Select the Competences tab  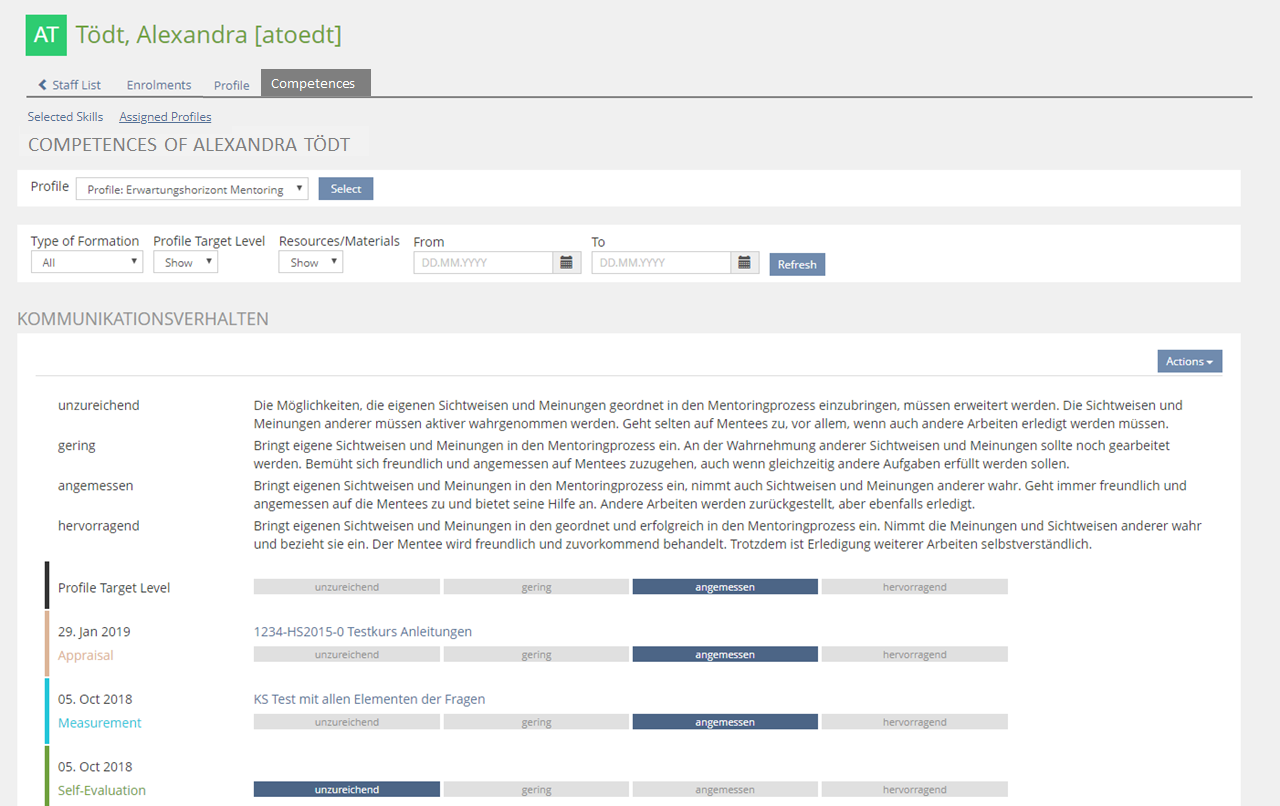click(x=316, y=83)
